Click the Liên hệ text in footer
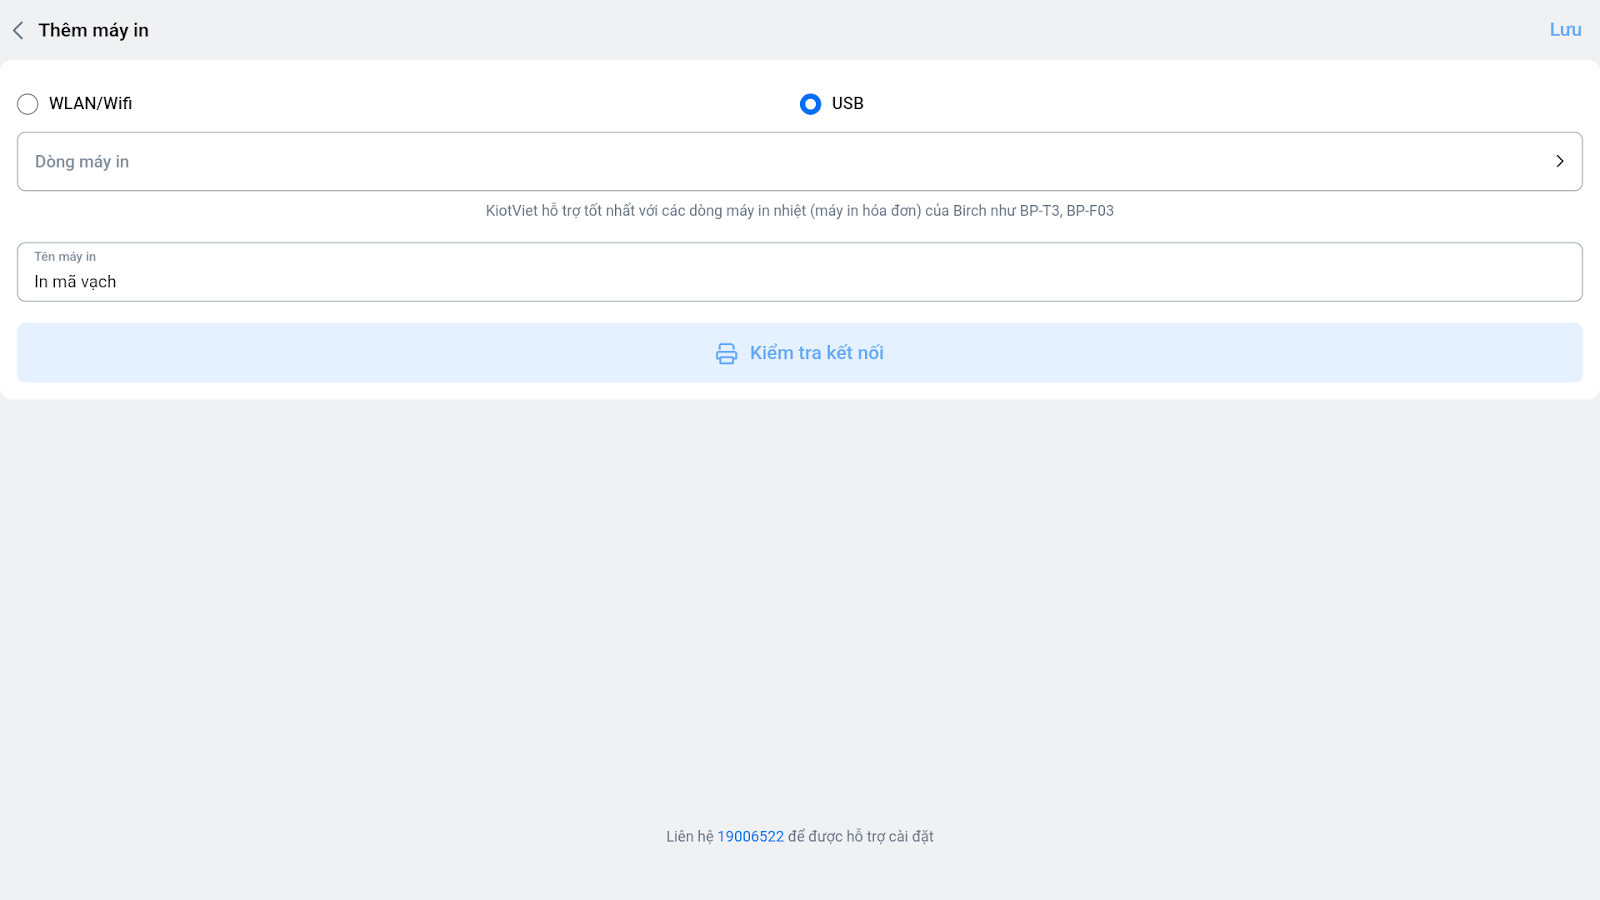 pyautogui.click(x=689, y=837)
